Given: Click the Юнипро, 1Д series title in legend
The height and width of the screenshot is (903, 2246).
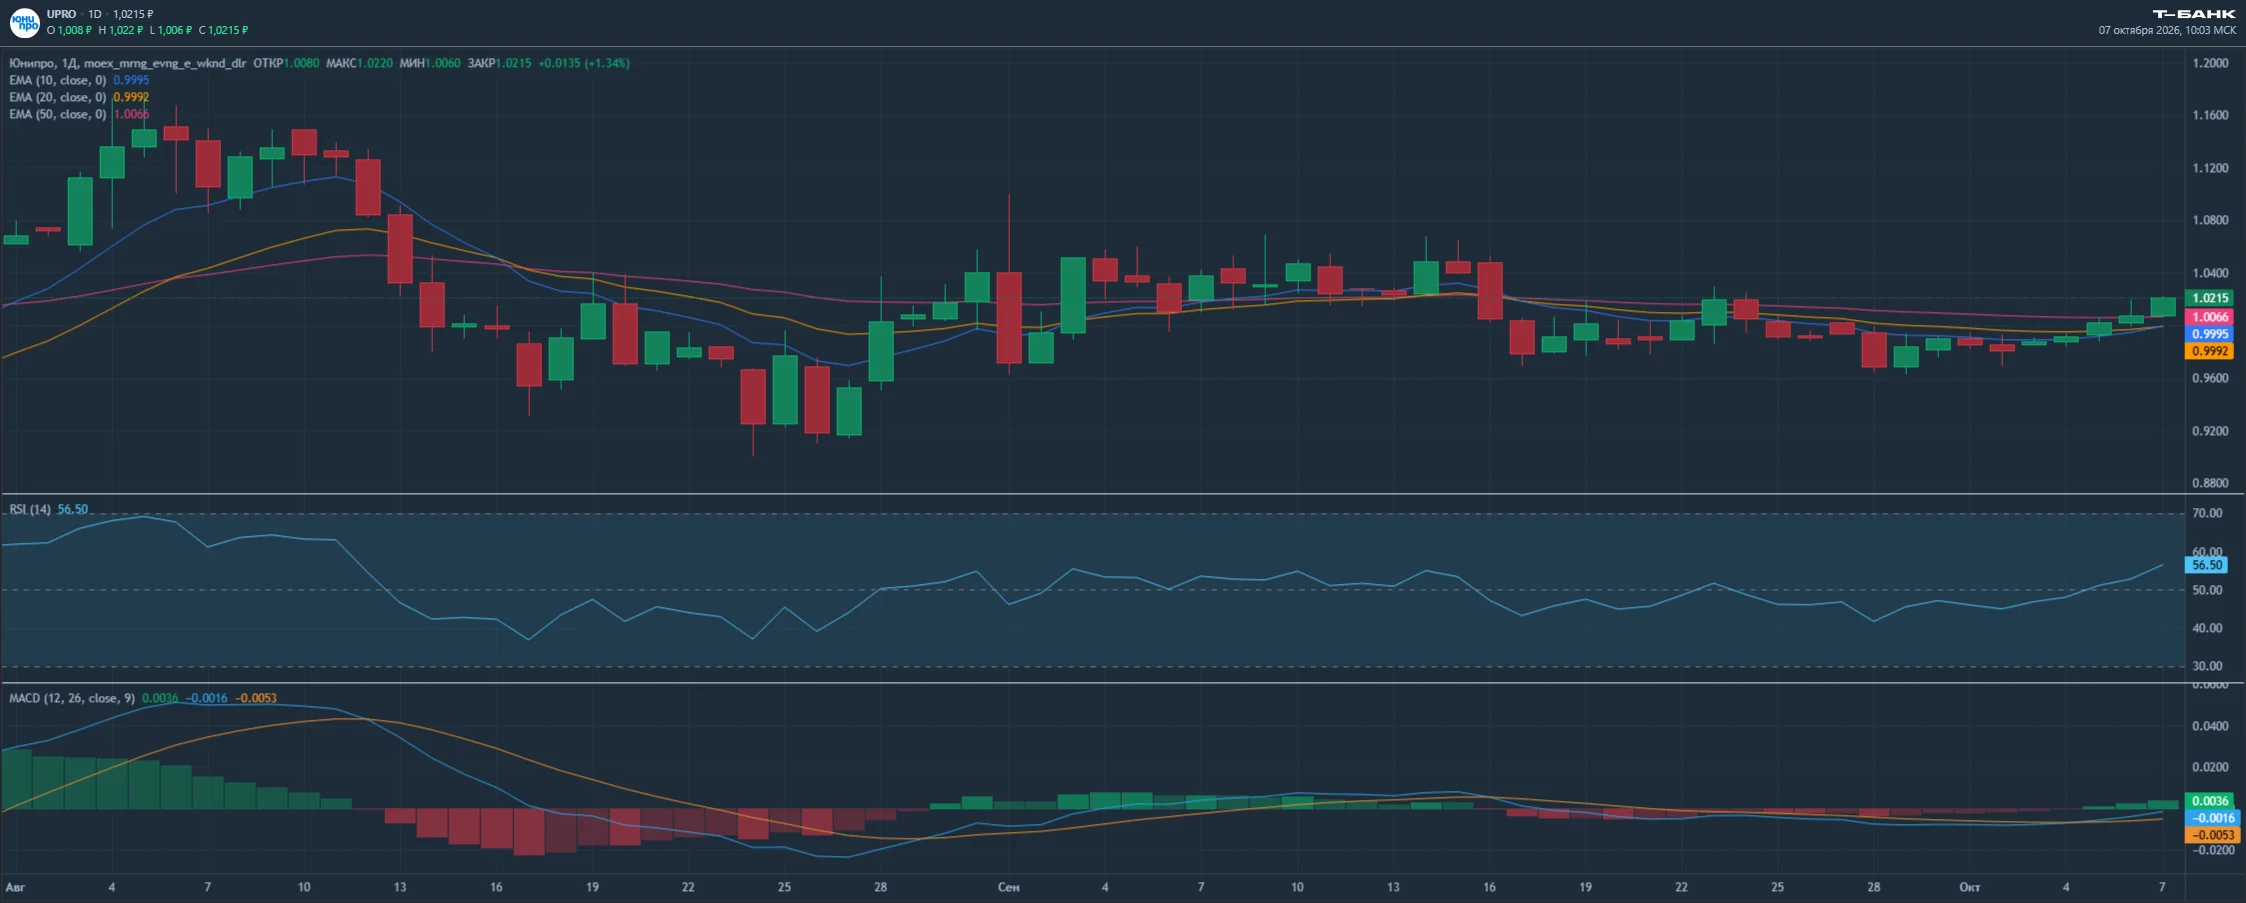Looking at the screenshot, I should pyautogui.click(x=43, y=63).
